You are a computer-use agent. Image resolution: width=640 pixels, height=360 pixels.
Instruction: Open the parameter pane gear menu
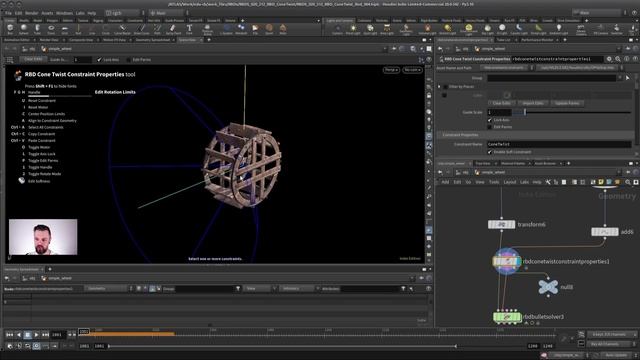(x=609, y=59)
